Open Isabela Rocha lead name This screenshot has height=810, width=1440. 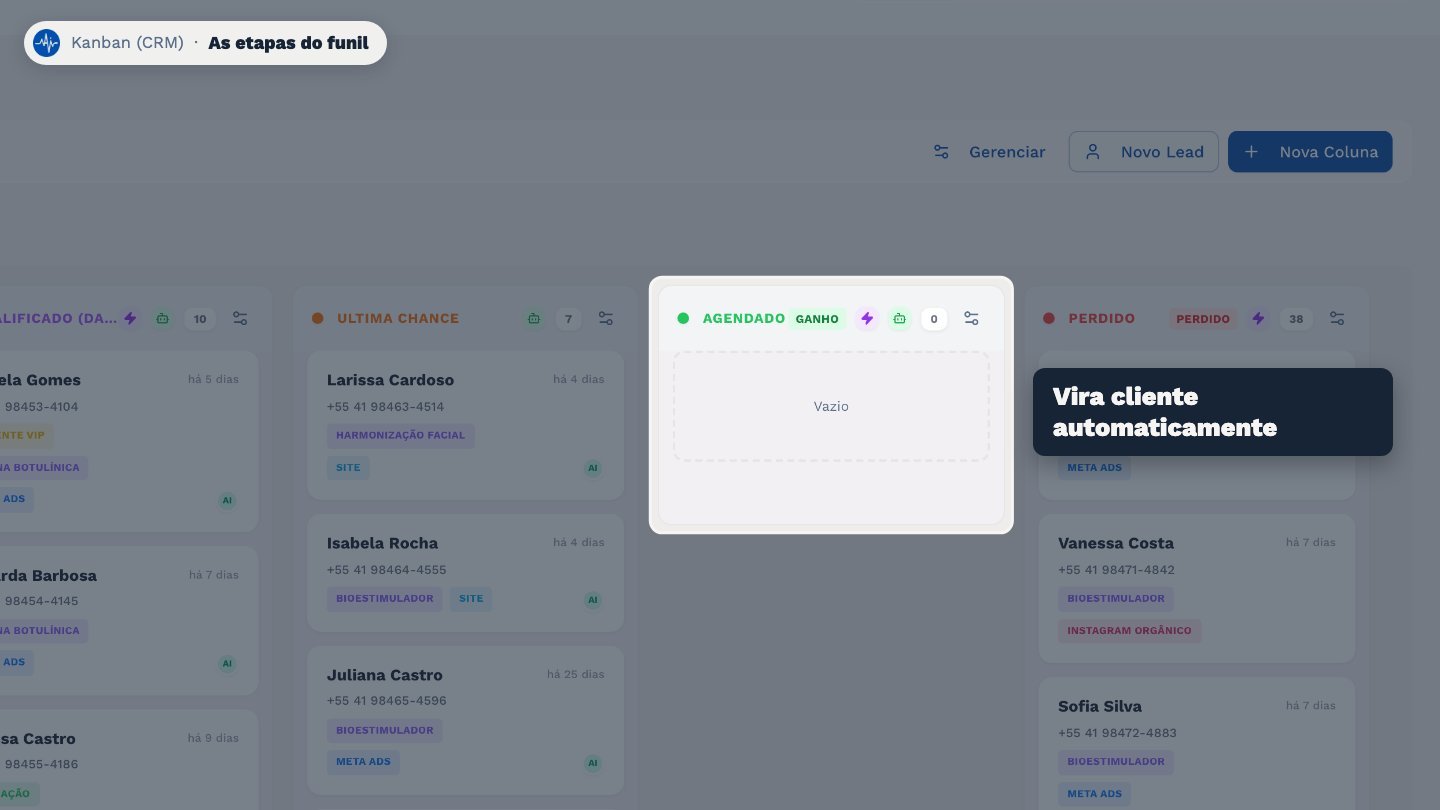tap(382, 543)
